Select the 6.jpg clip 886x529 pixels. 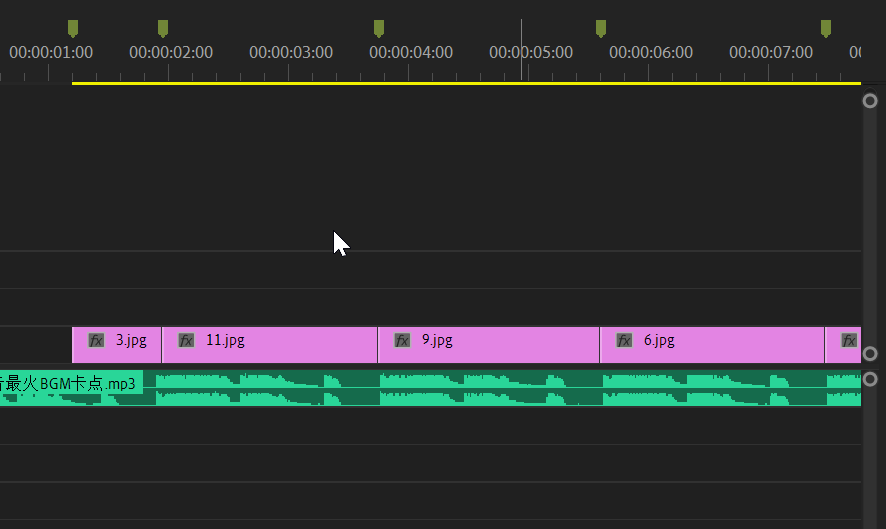[712, 345]
